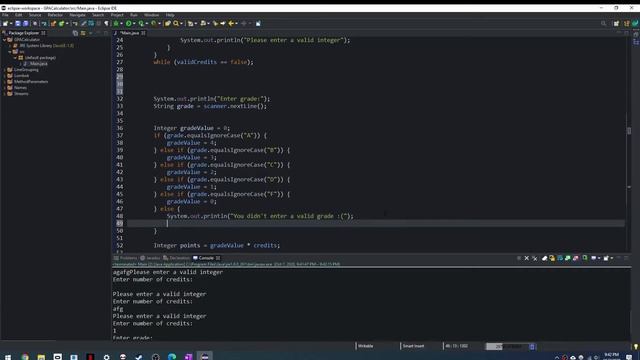The image size is (640, 360).
Task: Open the Window menu
Action: [x=151, y=15]
